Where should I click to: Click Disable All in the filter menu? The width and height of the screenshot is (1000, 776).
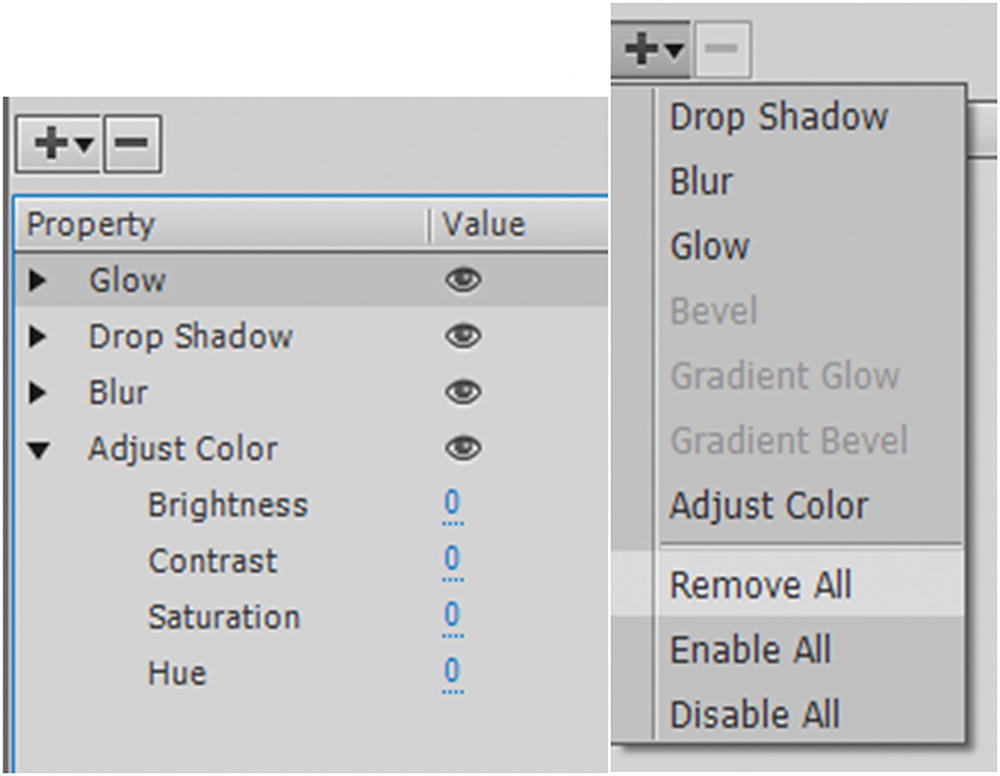[755, 714]
